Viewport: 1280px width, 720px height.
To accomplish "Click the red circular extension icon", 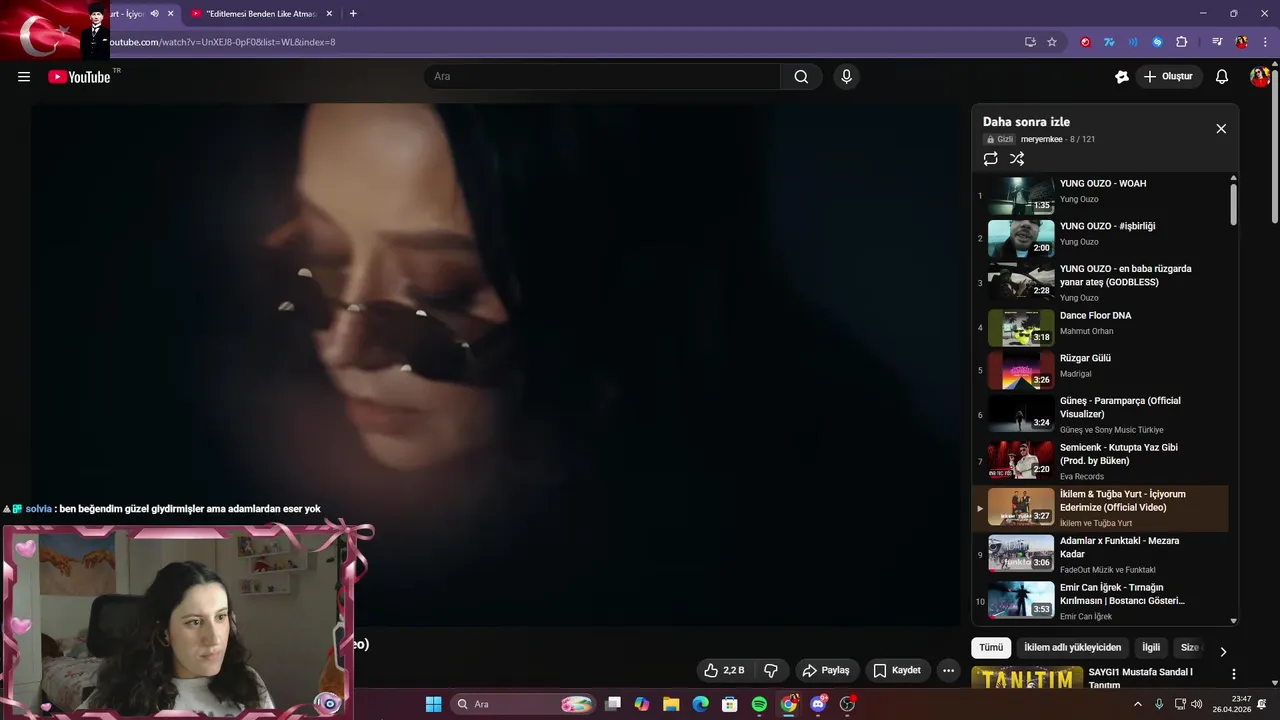I will click(x=1085, y=42).
